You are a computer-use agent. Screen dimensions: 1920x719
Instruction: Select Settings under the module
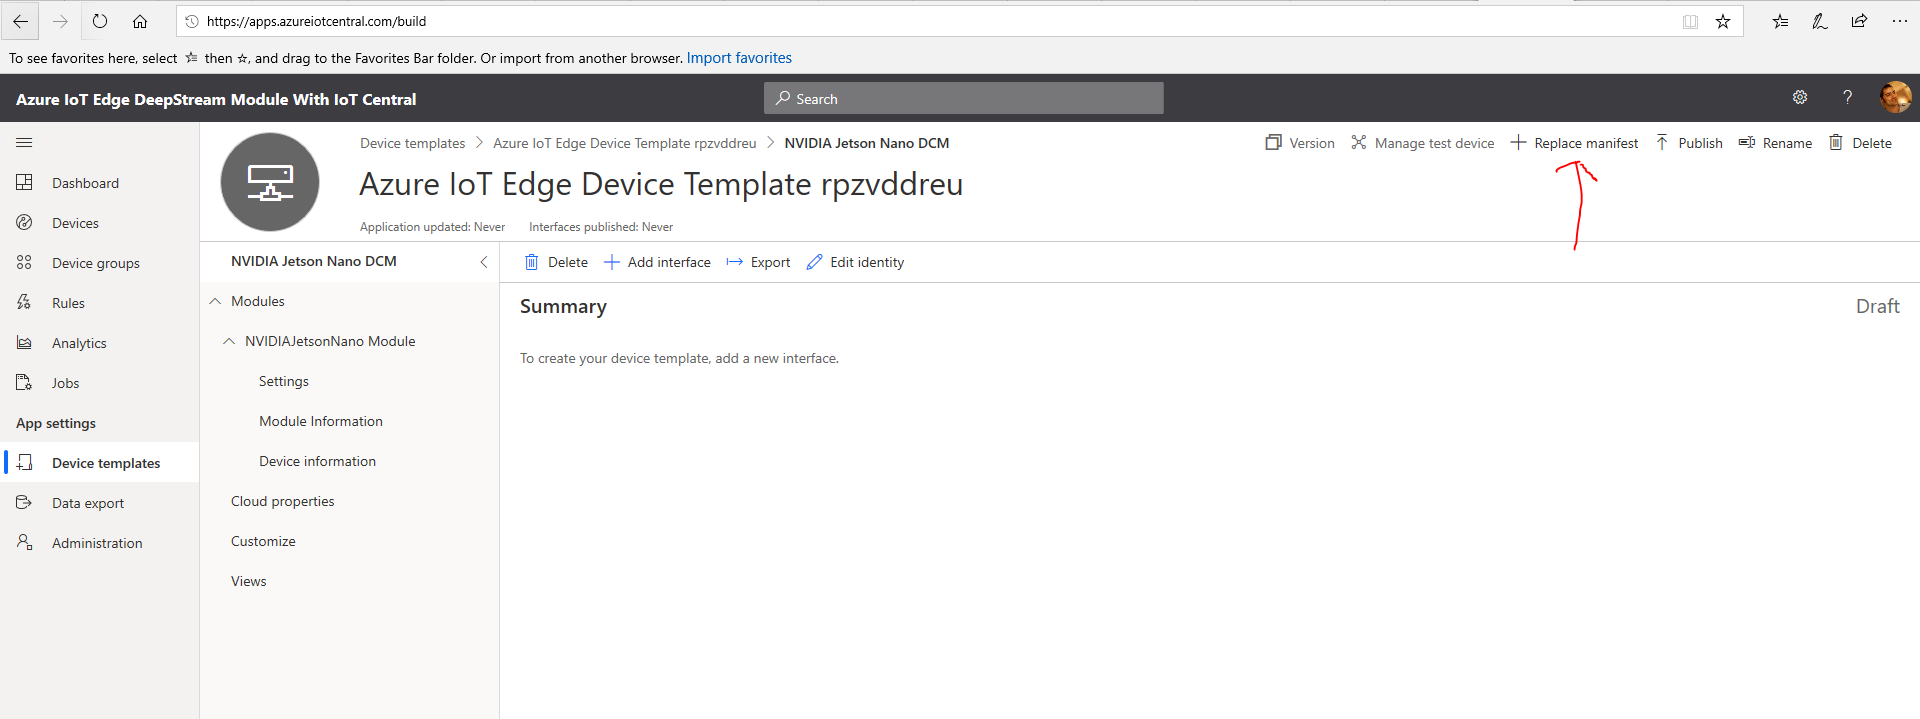[x=284, y=381]
